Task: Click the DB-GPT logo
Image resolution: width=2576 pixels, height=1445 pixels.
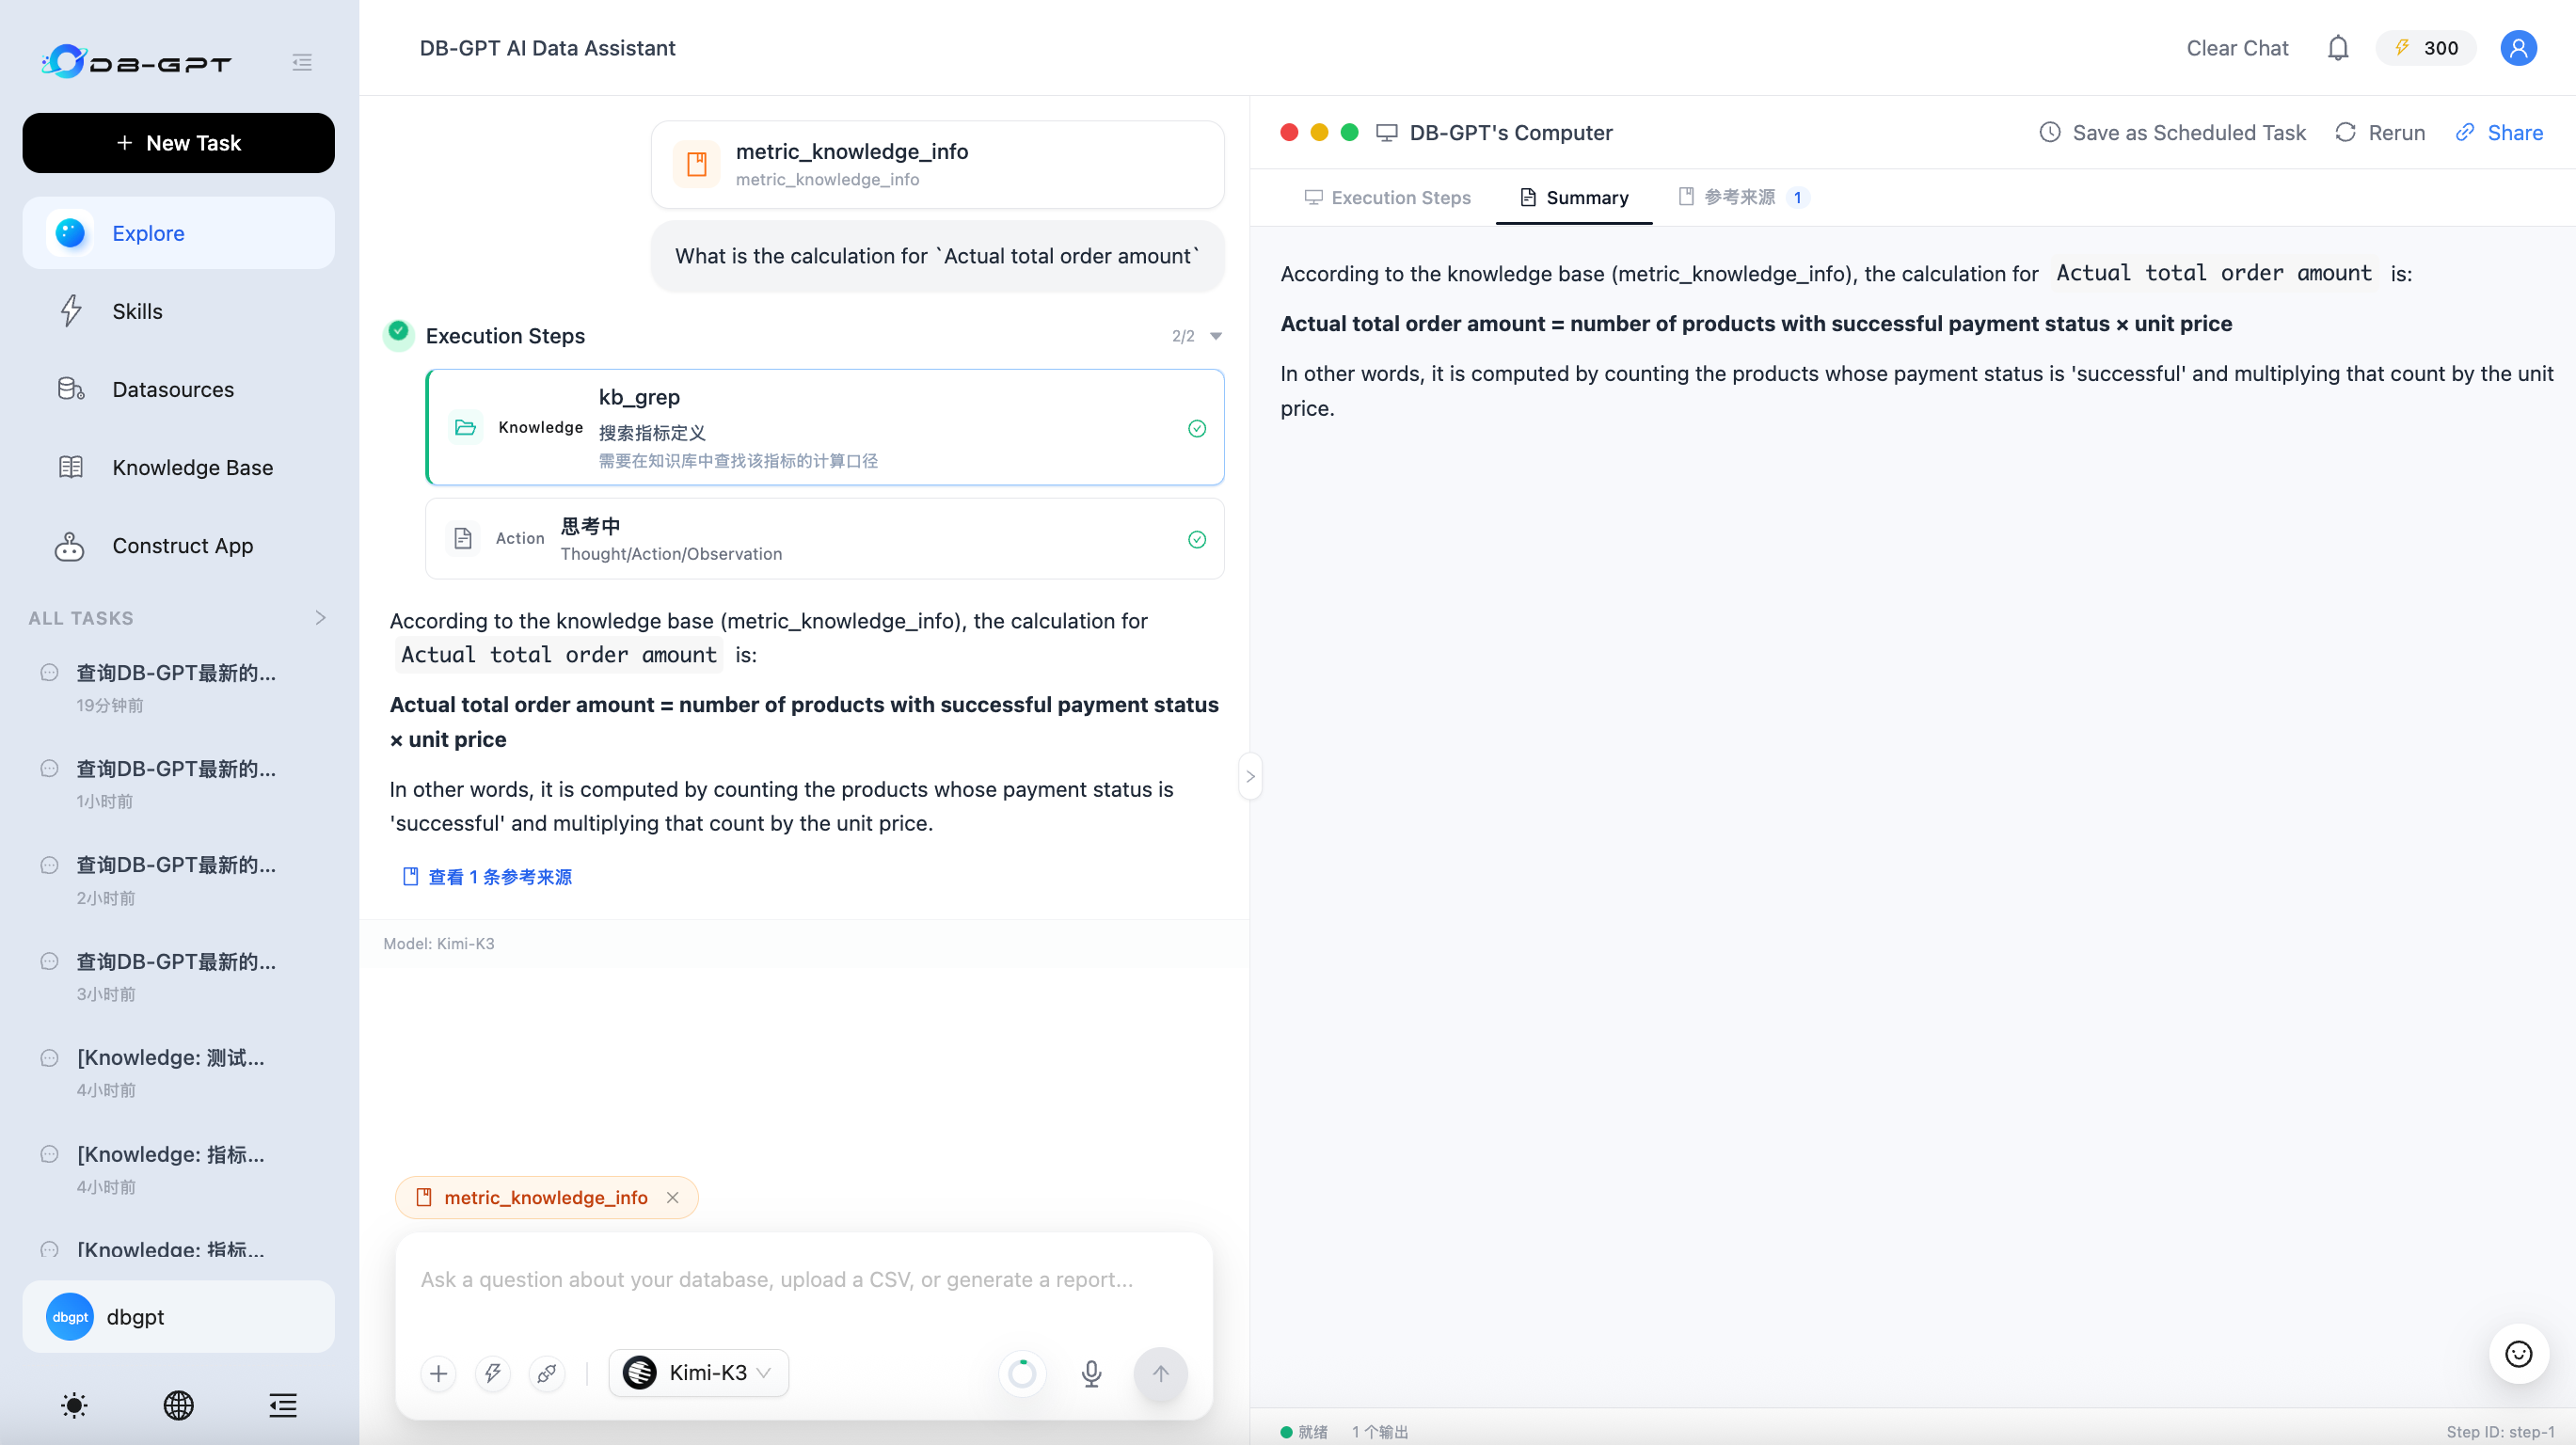Action: click(136, 62)
